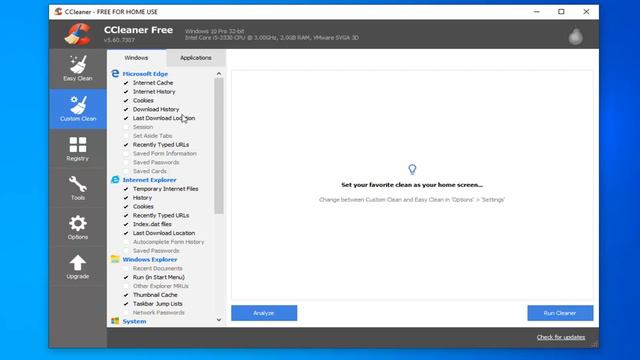Uncheck Internet Cache under Microsoft Edge
Image resolution: width=640 pixels, height=360 pixels.
click(x=126, y=83)
